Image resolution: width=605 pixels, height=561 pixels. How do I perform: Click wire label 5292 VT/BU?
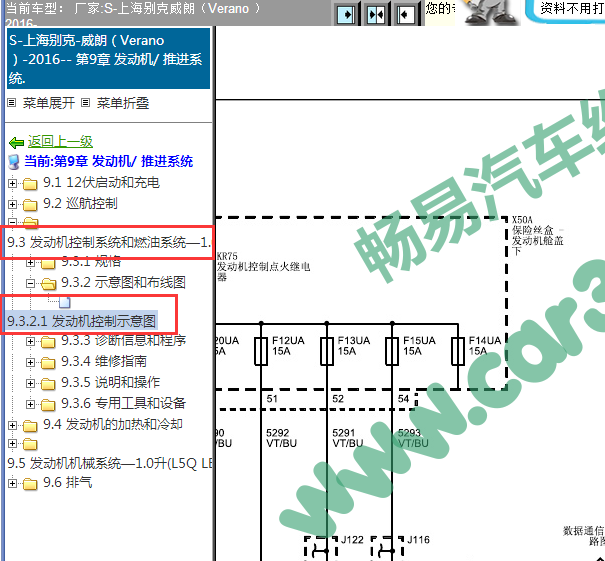click(x=281, y=438)
